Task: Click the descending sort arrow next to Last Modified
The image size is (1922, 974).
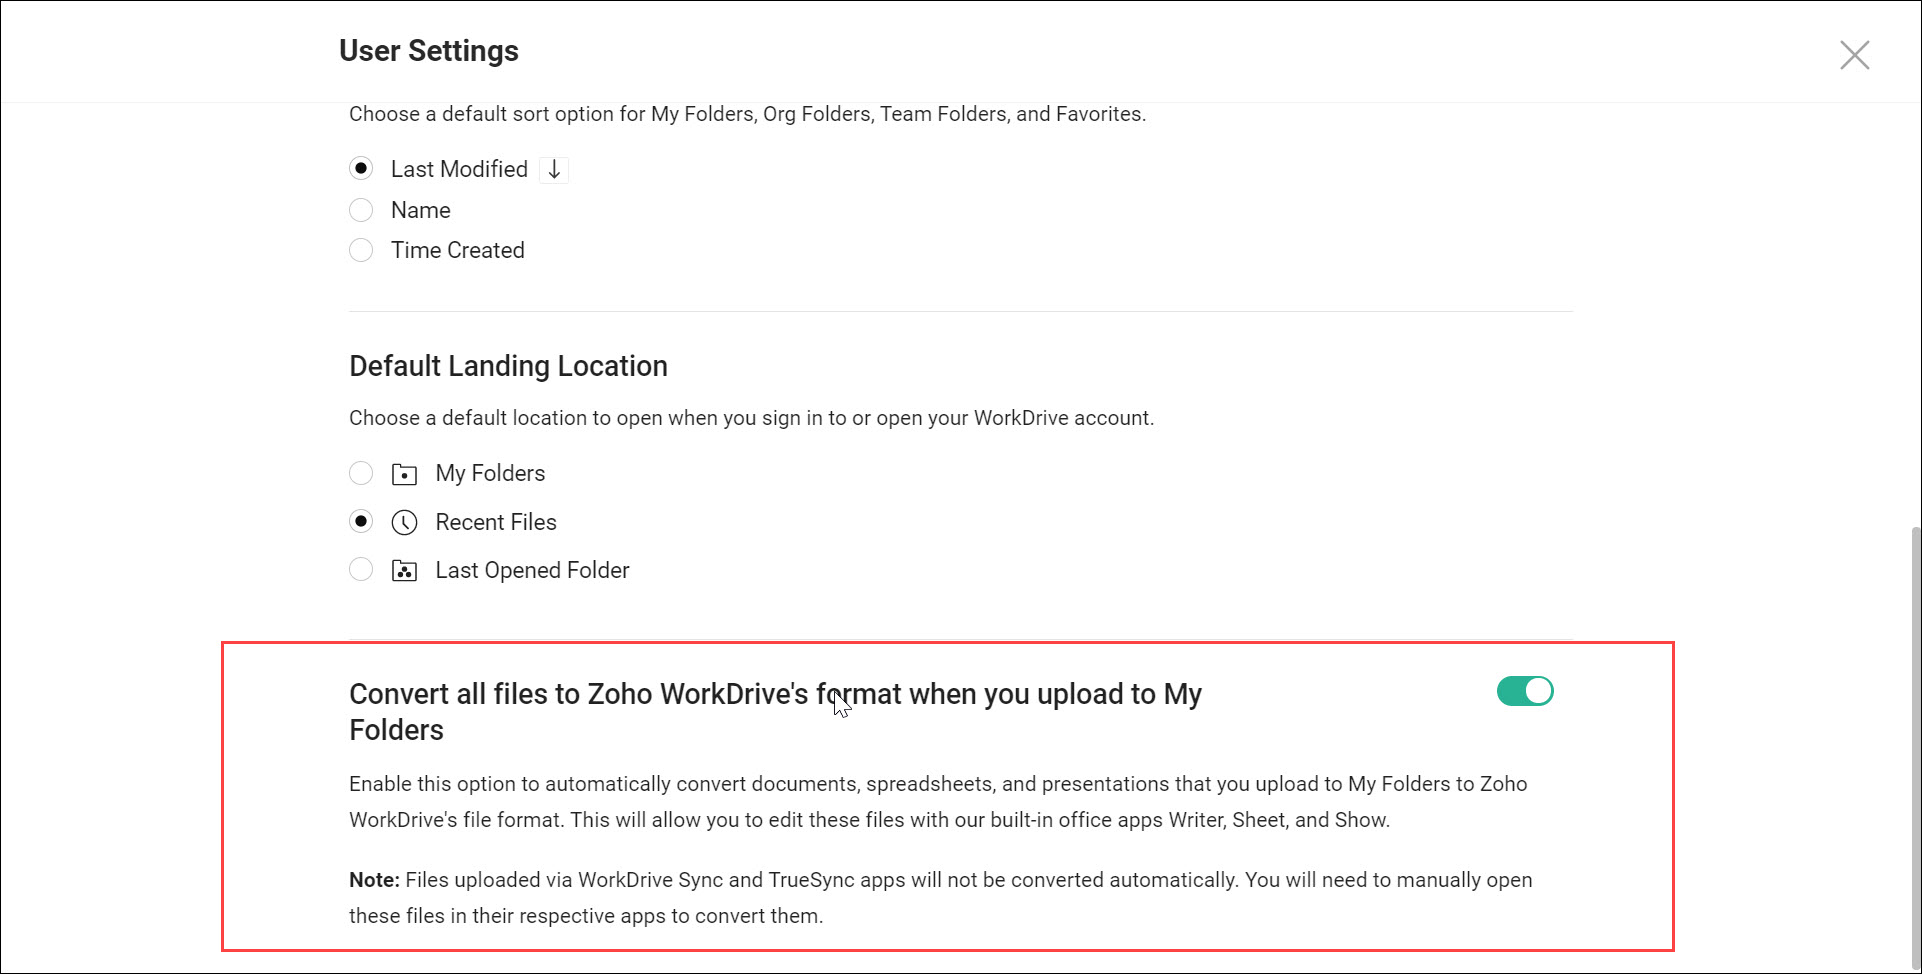Action: tap(553, 169)
